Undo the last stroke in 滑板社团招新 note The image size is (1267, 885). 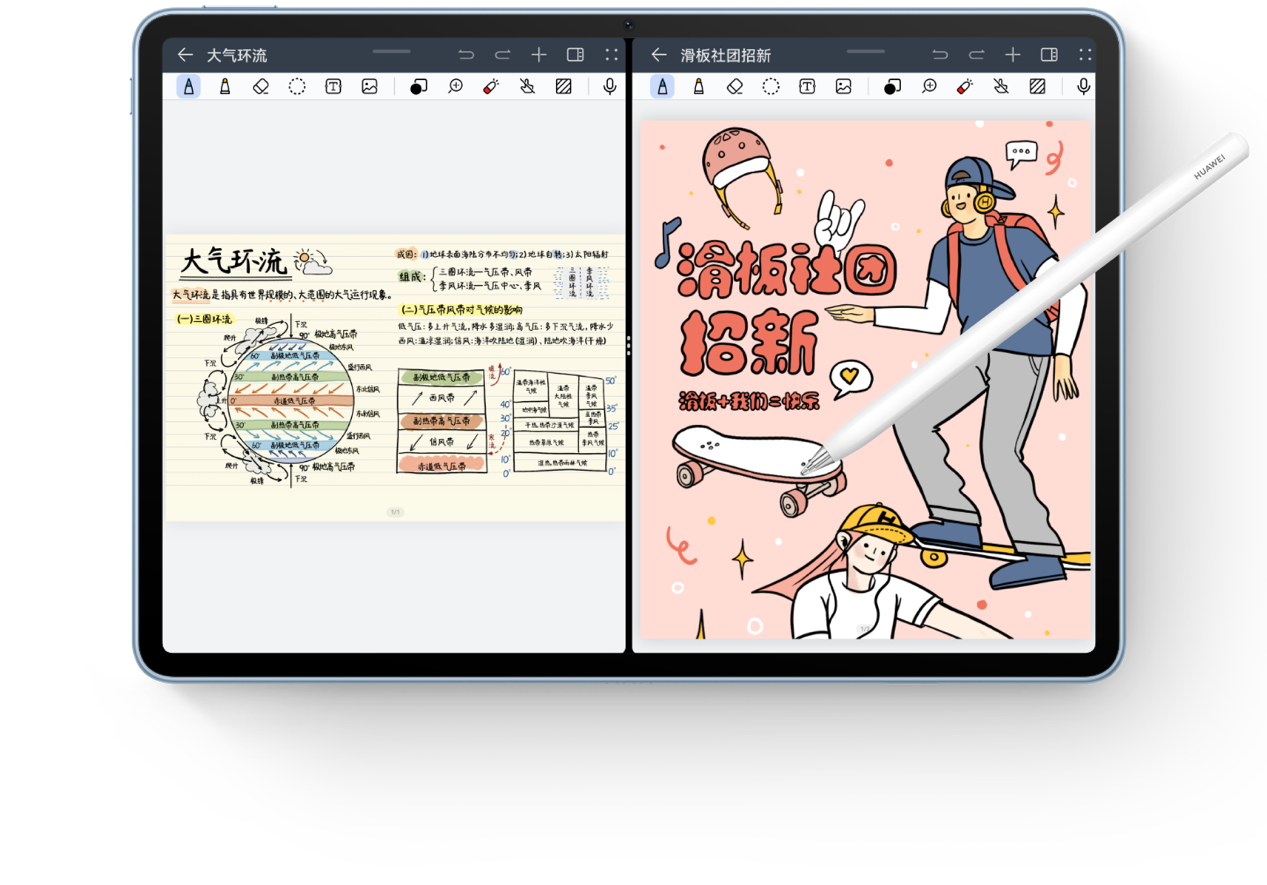tap(940, 55)
